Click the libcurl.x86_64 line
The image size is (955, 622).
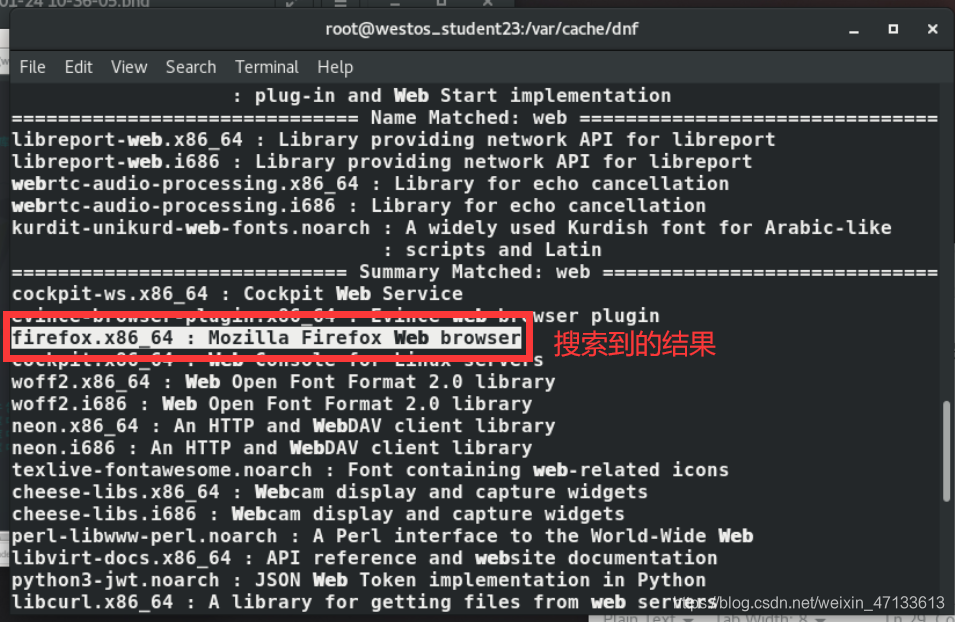click(364, 602)
